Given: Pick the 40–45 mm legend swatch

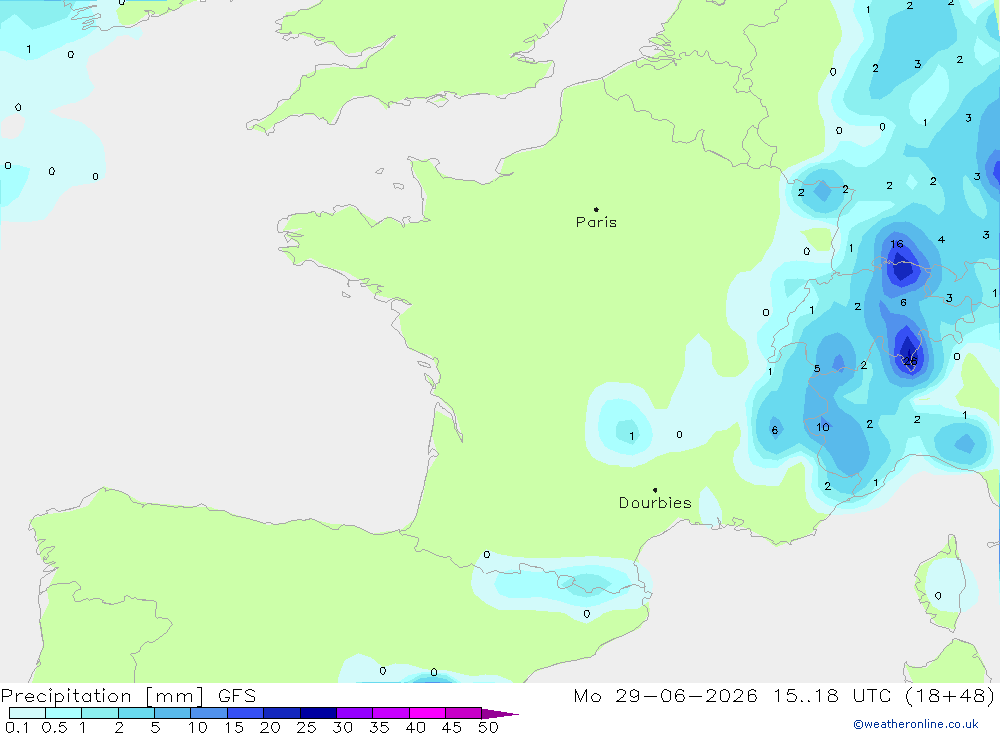Looking at the screenshot, I should pyautogui.click(x=427, y=713).
